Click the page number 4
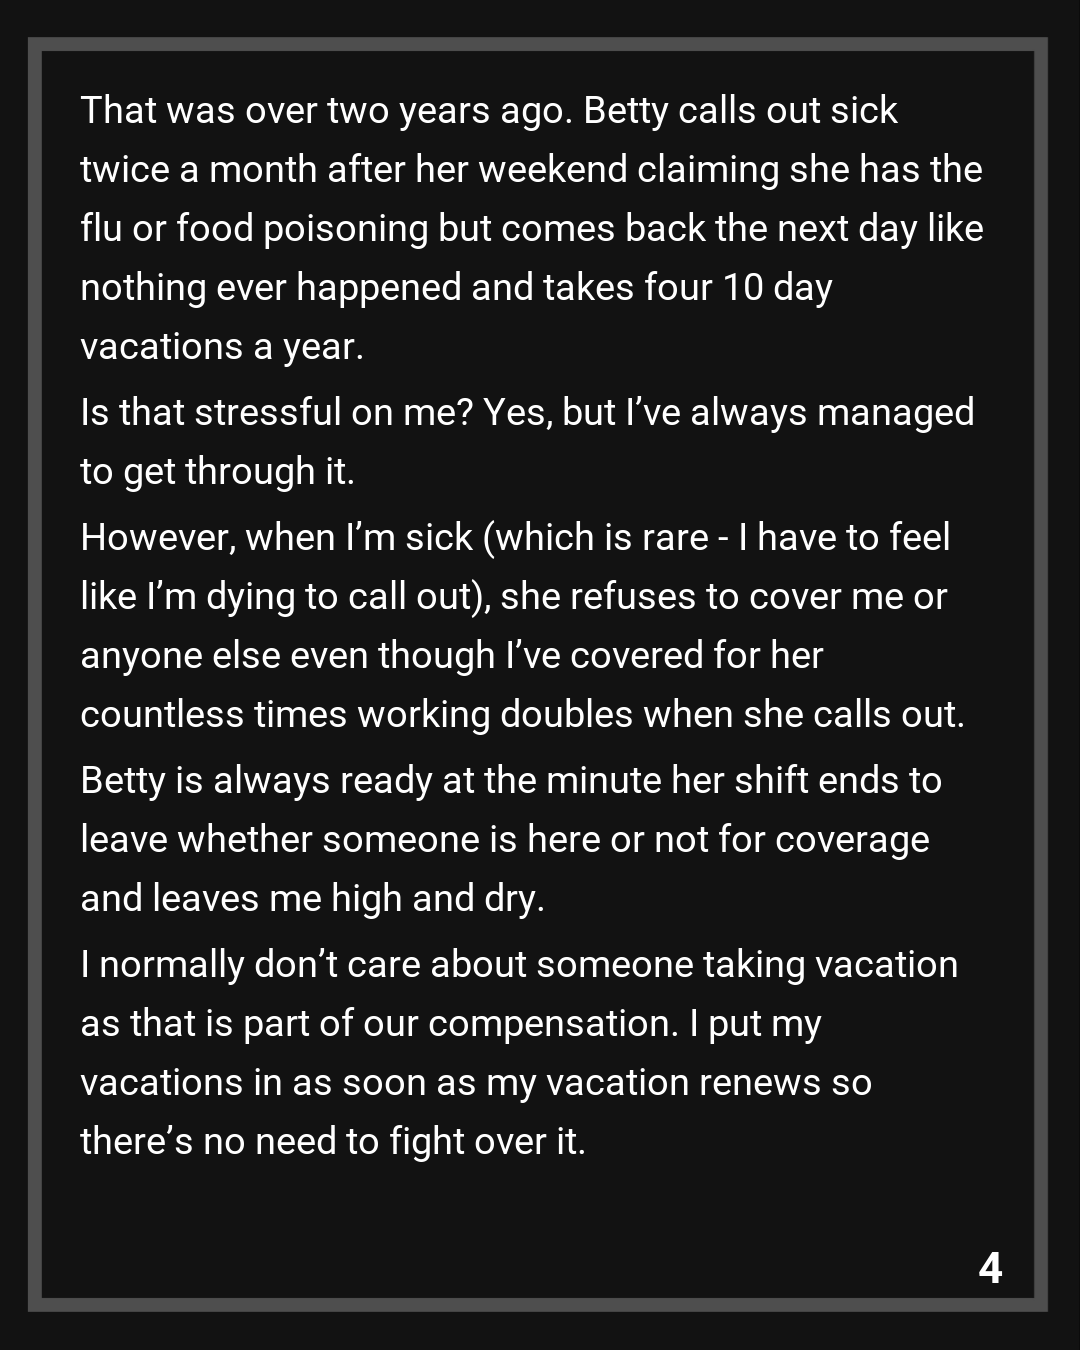Image resolution: width=1080 pixels, height=1350 pixels. pos(989,1268)
